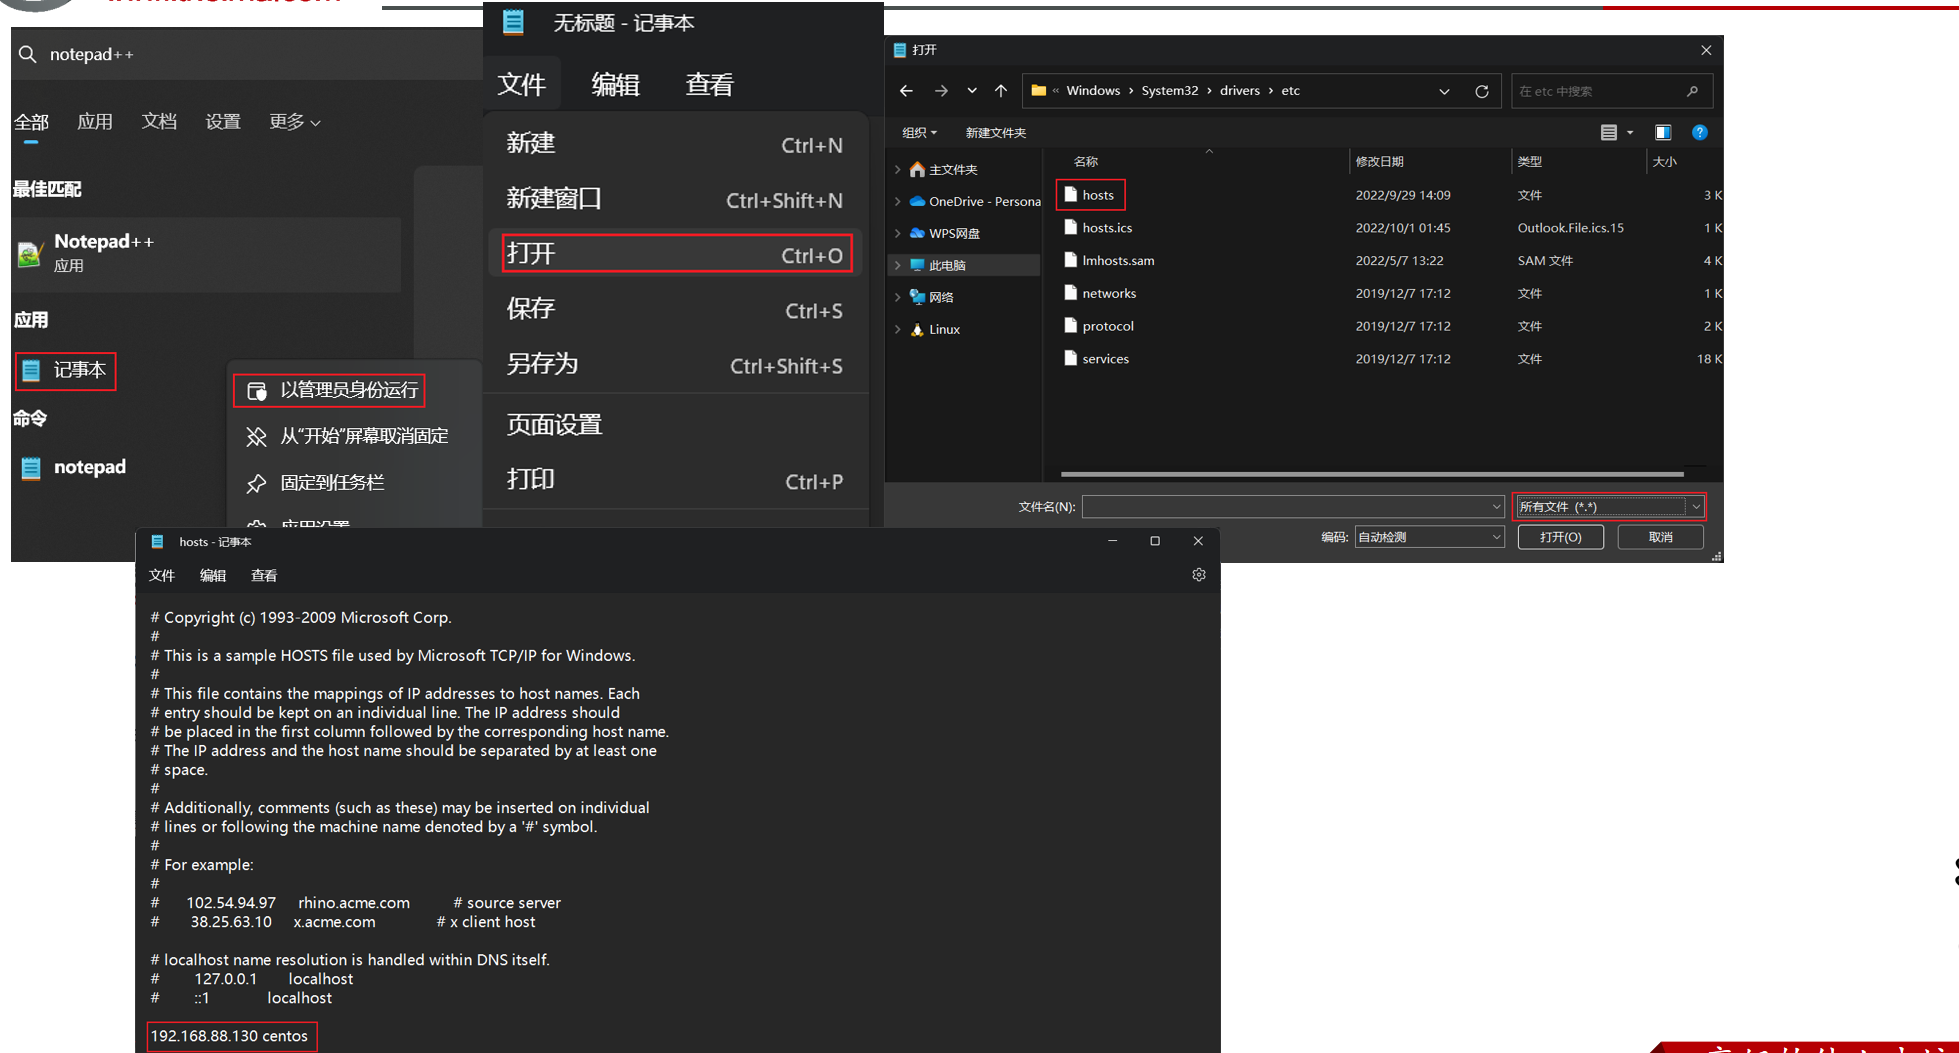Switch to the 应用 search tab
The width and height of the screenshot is (1959, 1053).
tap(95, 122)
